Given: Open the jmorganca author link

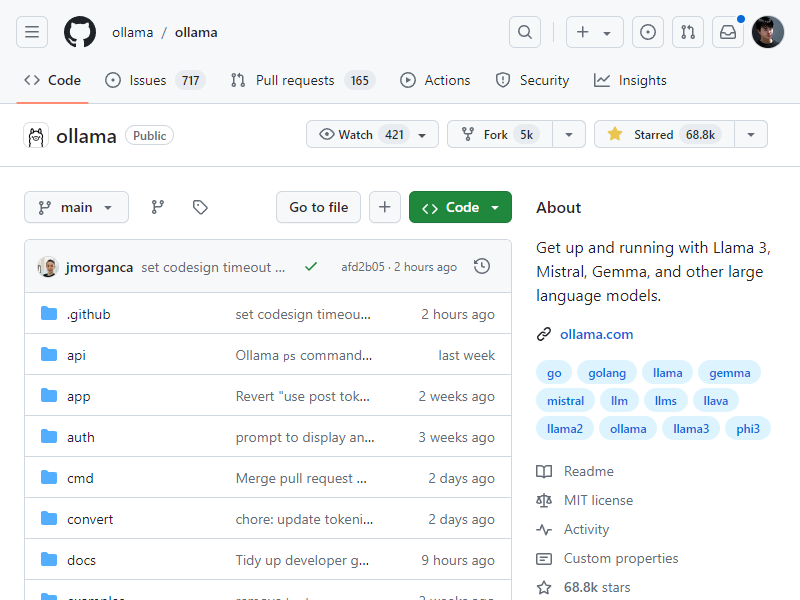Looking at the screenshot, I should coord(99,267).
